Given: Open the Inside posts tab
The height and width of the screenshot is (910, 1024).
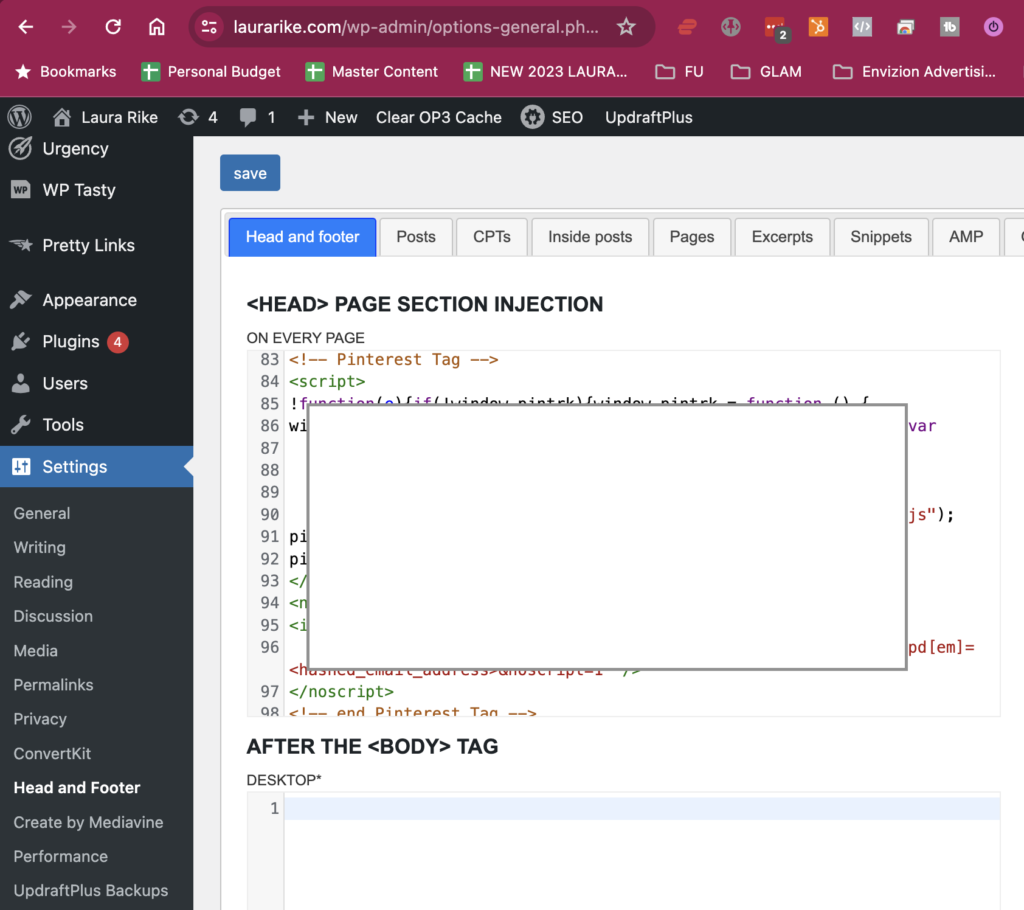Looking at the screenshot, I should coord(590,237).
